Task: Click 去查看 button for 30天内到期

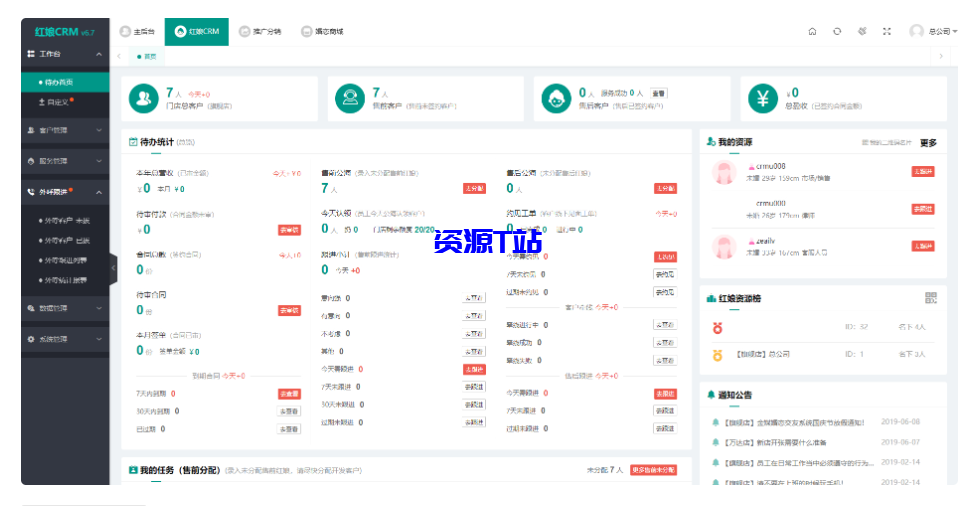Action: [x=289, y=411]
